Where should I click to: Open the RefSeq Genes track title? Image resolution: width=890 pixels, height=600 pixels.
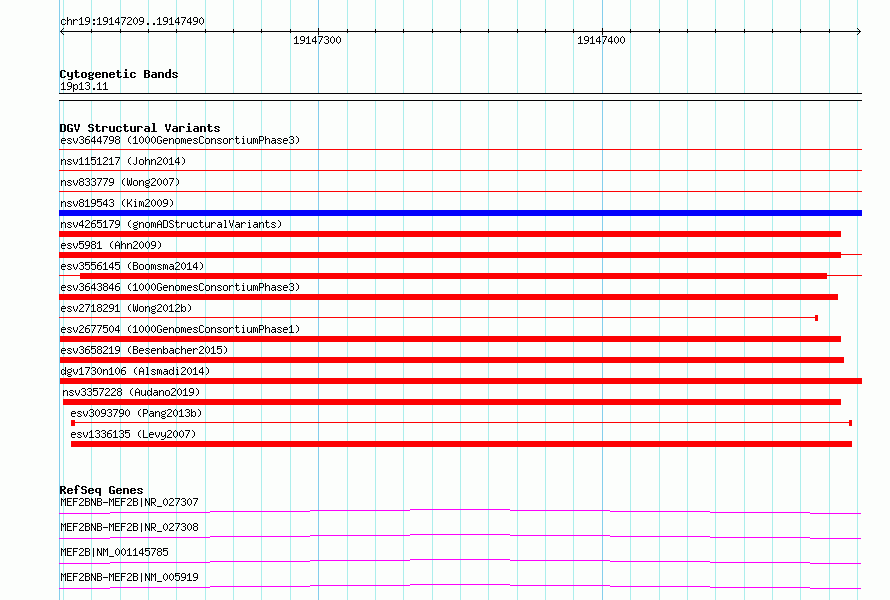(101, 490)
